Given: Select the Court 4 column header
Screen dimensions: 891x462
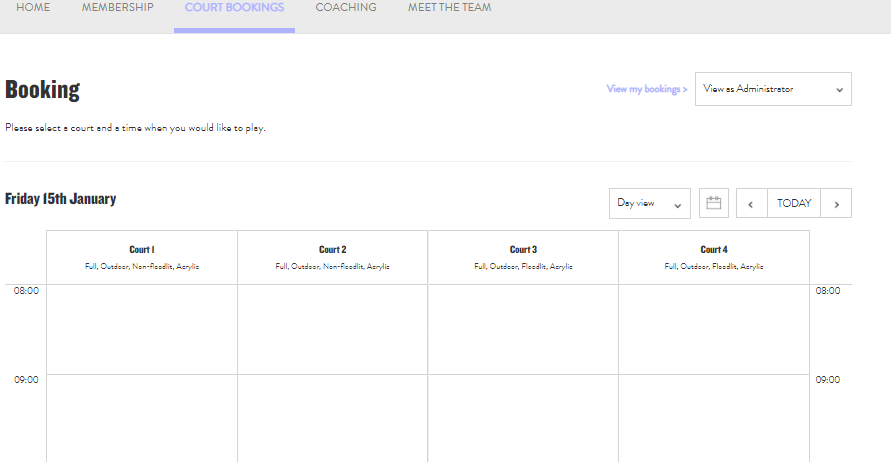Looking at the screenshot, I should click(x=713, y=257).
